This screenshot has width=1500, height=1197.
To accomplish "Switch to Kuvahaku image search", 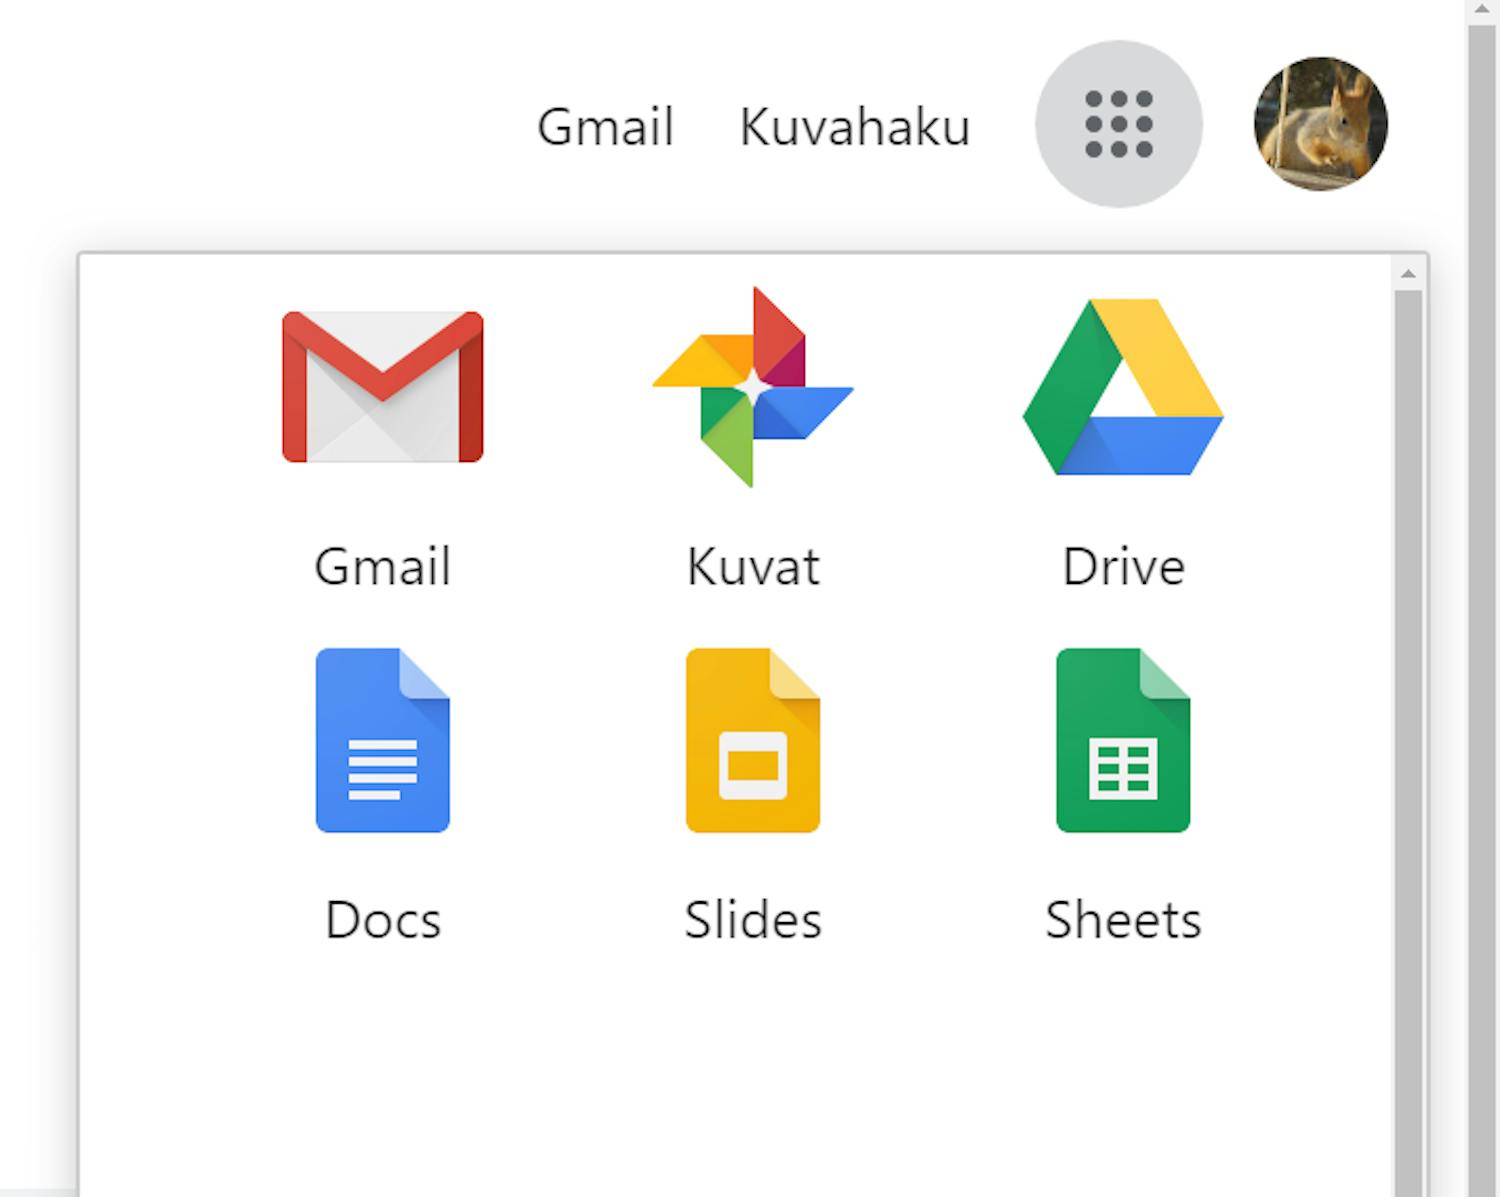I will pos(854,126).
